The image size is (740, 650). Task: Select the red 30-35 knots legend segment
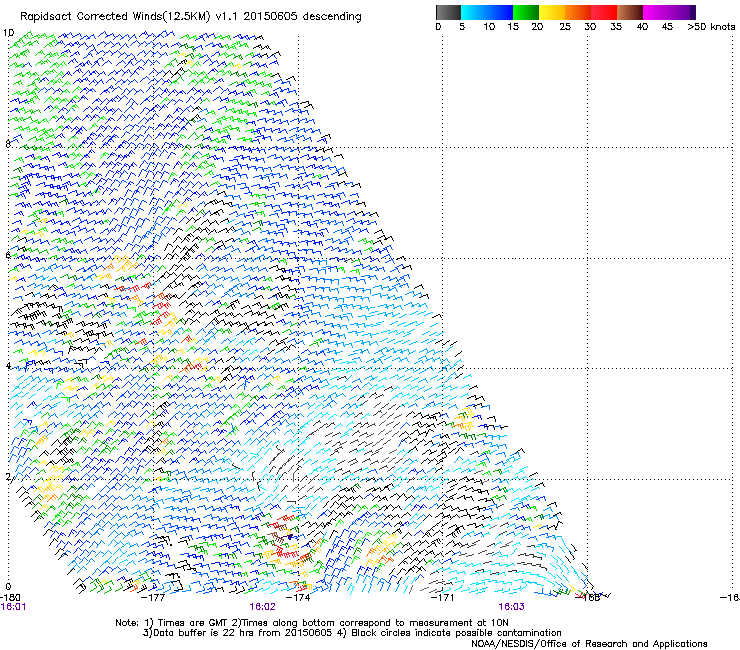604,12
